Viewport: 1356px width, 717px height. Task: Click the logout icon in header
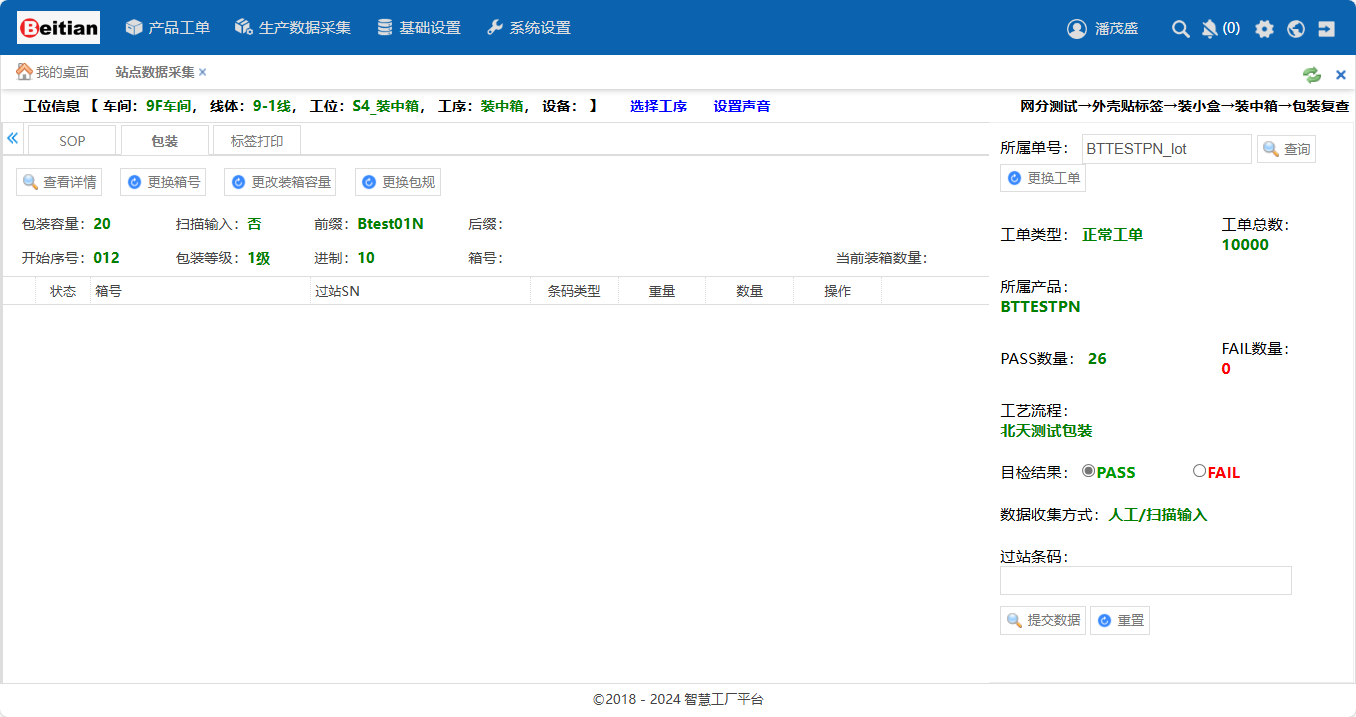1327,29
